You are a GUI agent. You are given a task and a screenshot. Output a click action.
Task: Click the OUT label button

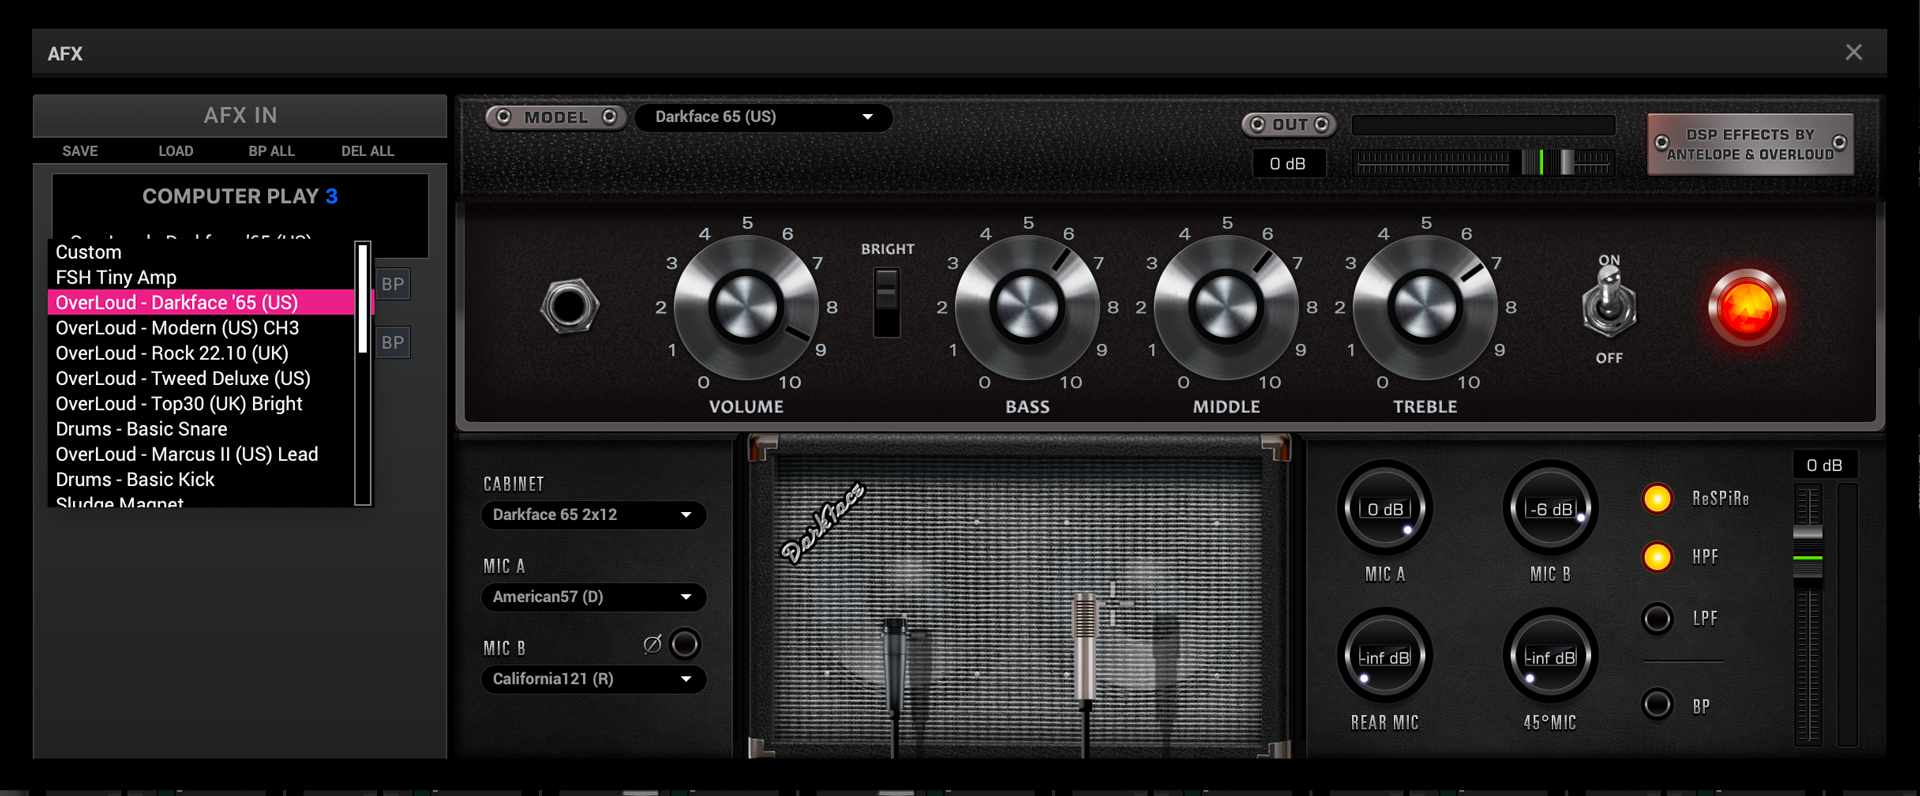pos(1290,124)
